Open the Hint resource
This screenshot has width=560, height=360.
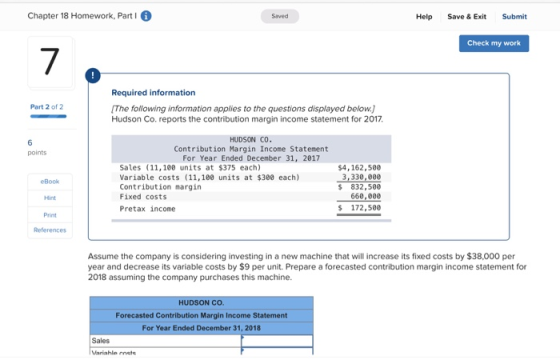point(50,198)
